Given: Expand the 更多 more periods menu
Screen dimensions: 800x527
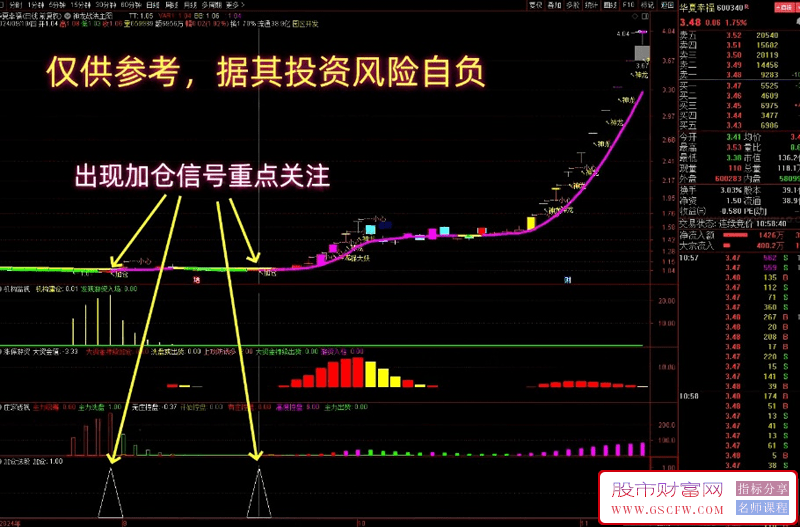Looking at the screenshot, I should (x=235, y=5).
